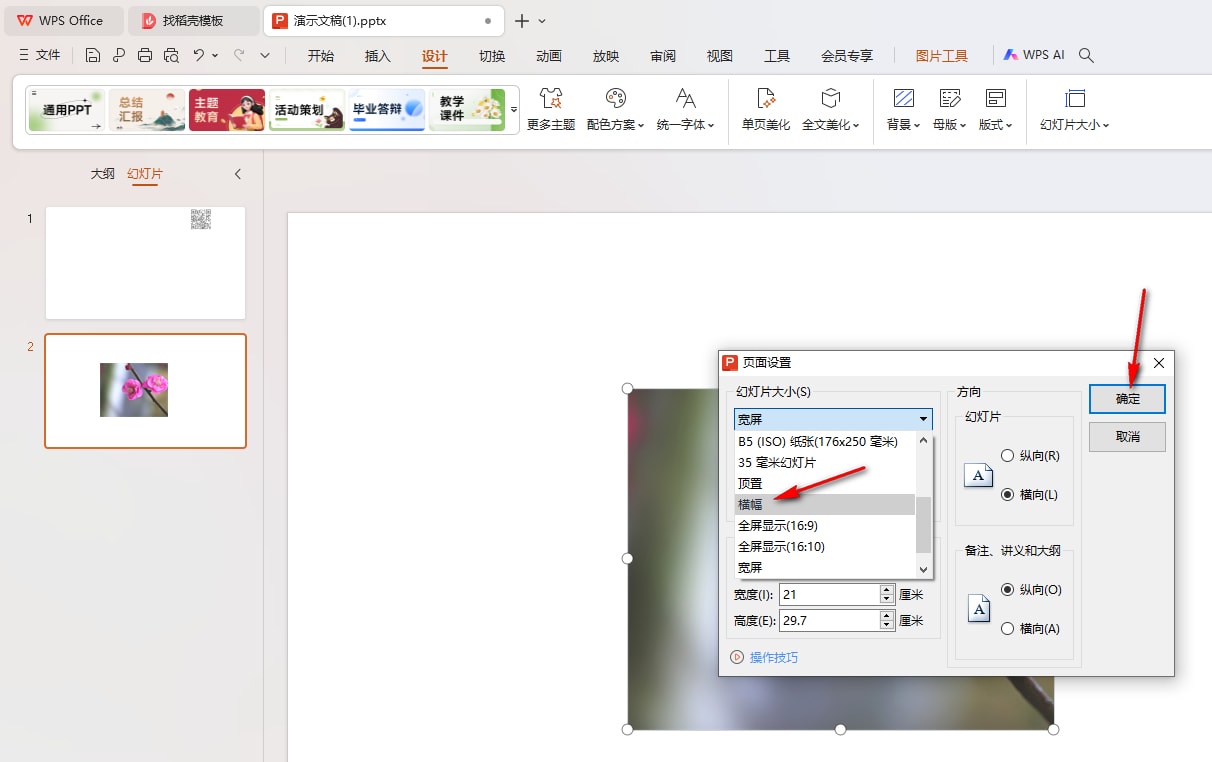Select the 总结汇报 theme thumbnail
This screenshot has height=762, width=1212.
(x=146, y=110)
